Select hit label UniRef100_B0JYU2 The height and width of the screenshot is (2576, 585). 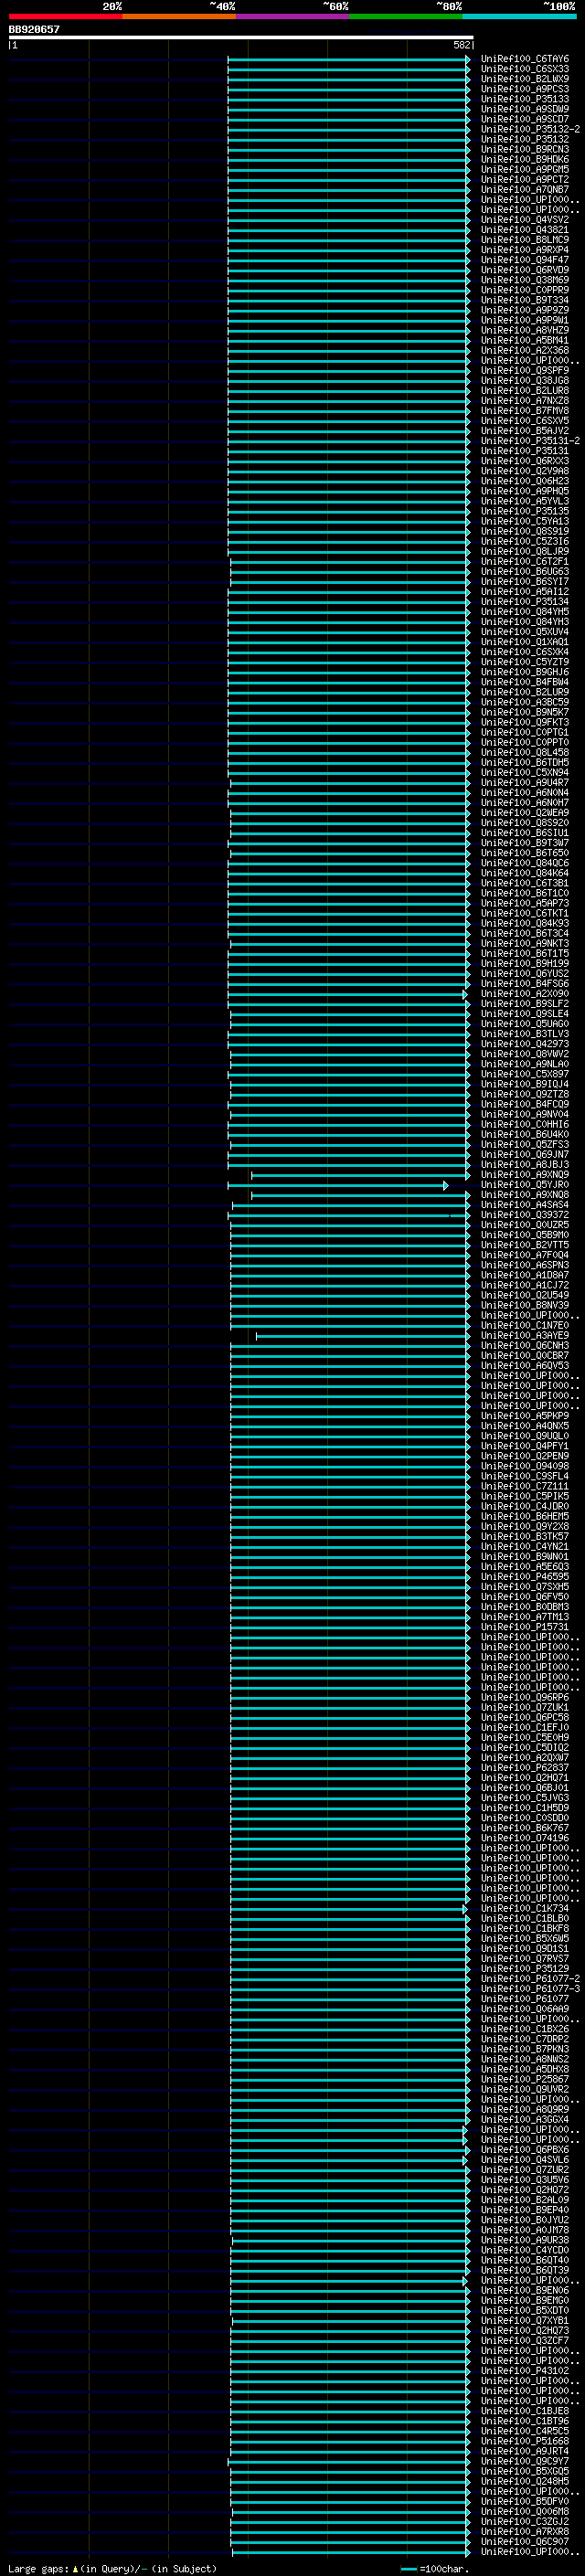(x=525, y=2220)
